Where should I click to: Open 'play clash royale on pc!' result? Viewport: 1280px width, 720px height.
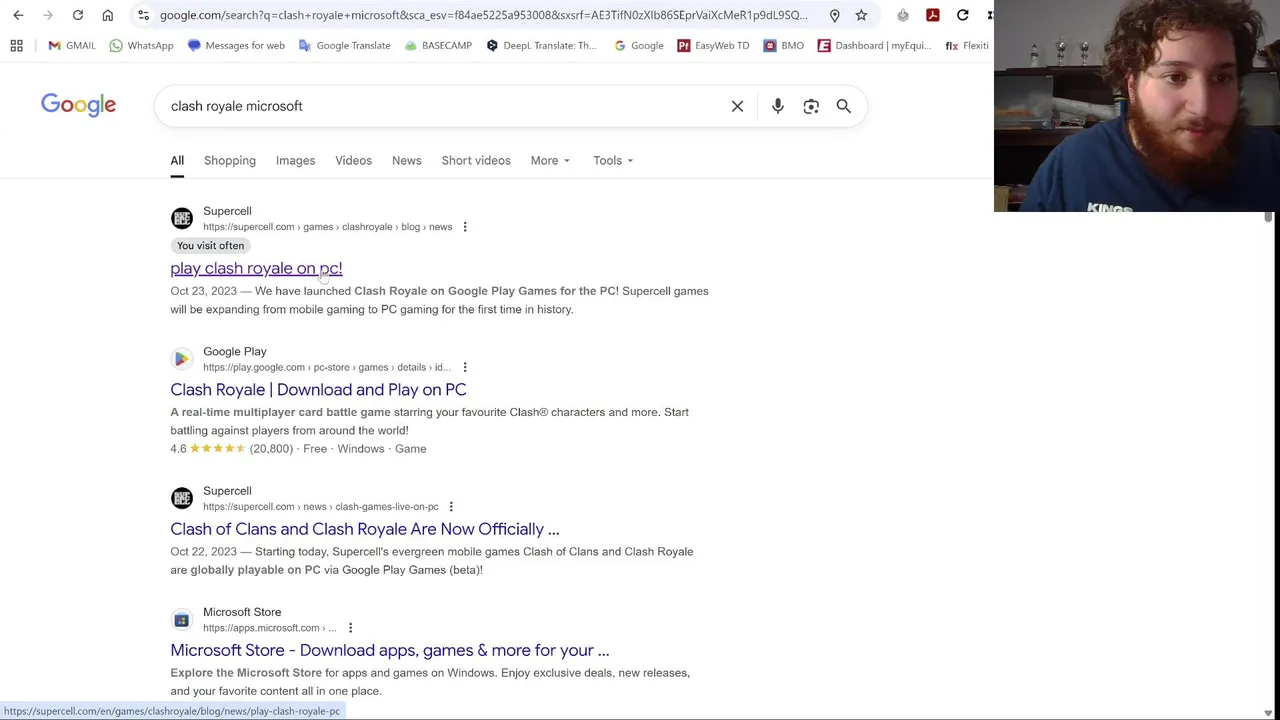tap(256, 269)
